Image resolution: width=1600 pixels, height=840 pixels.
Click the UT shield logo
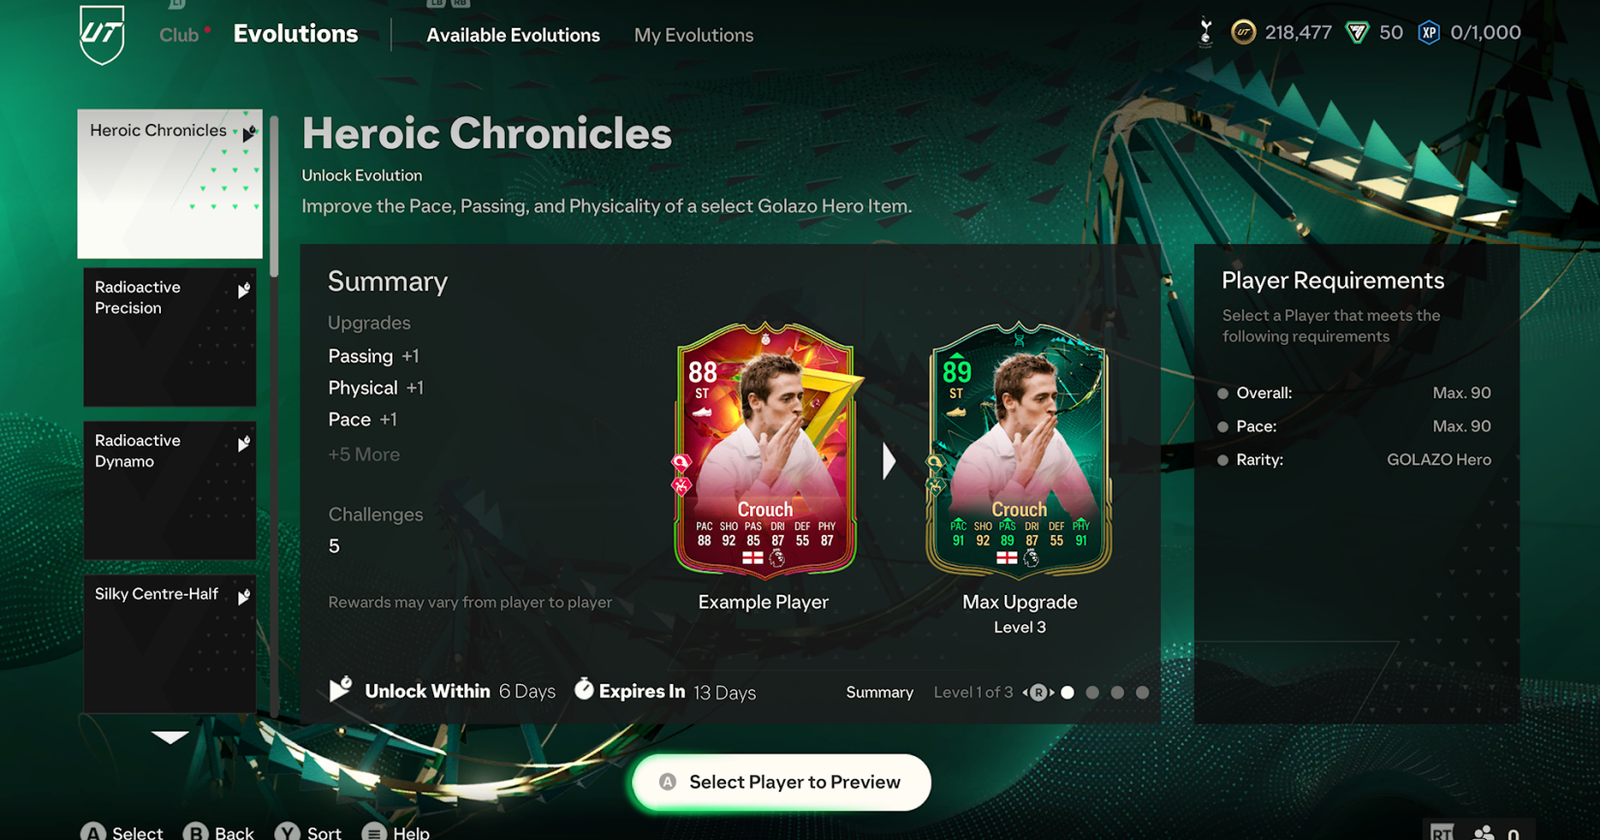pos(102,34)
